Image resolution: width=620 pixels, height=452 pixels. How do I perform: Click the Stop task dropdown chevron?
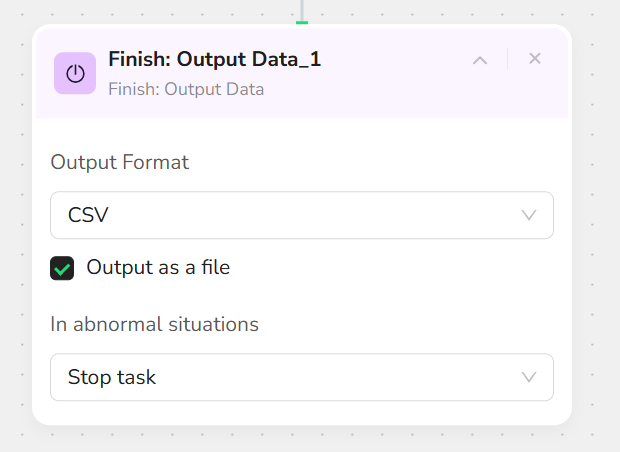(529, 377)
